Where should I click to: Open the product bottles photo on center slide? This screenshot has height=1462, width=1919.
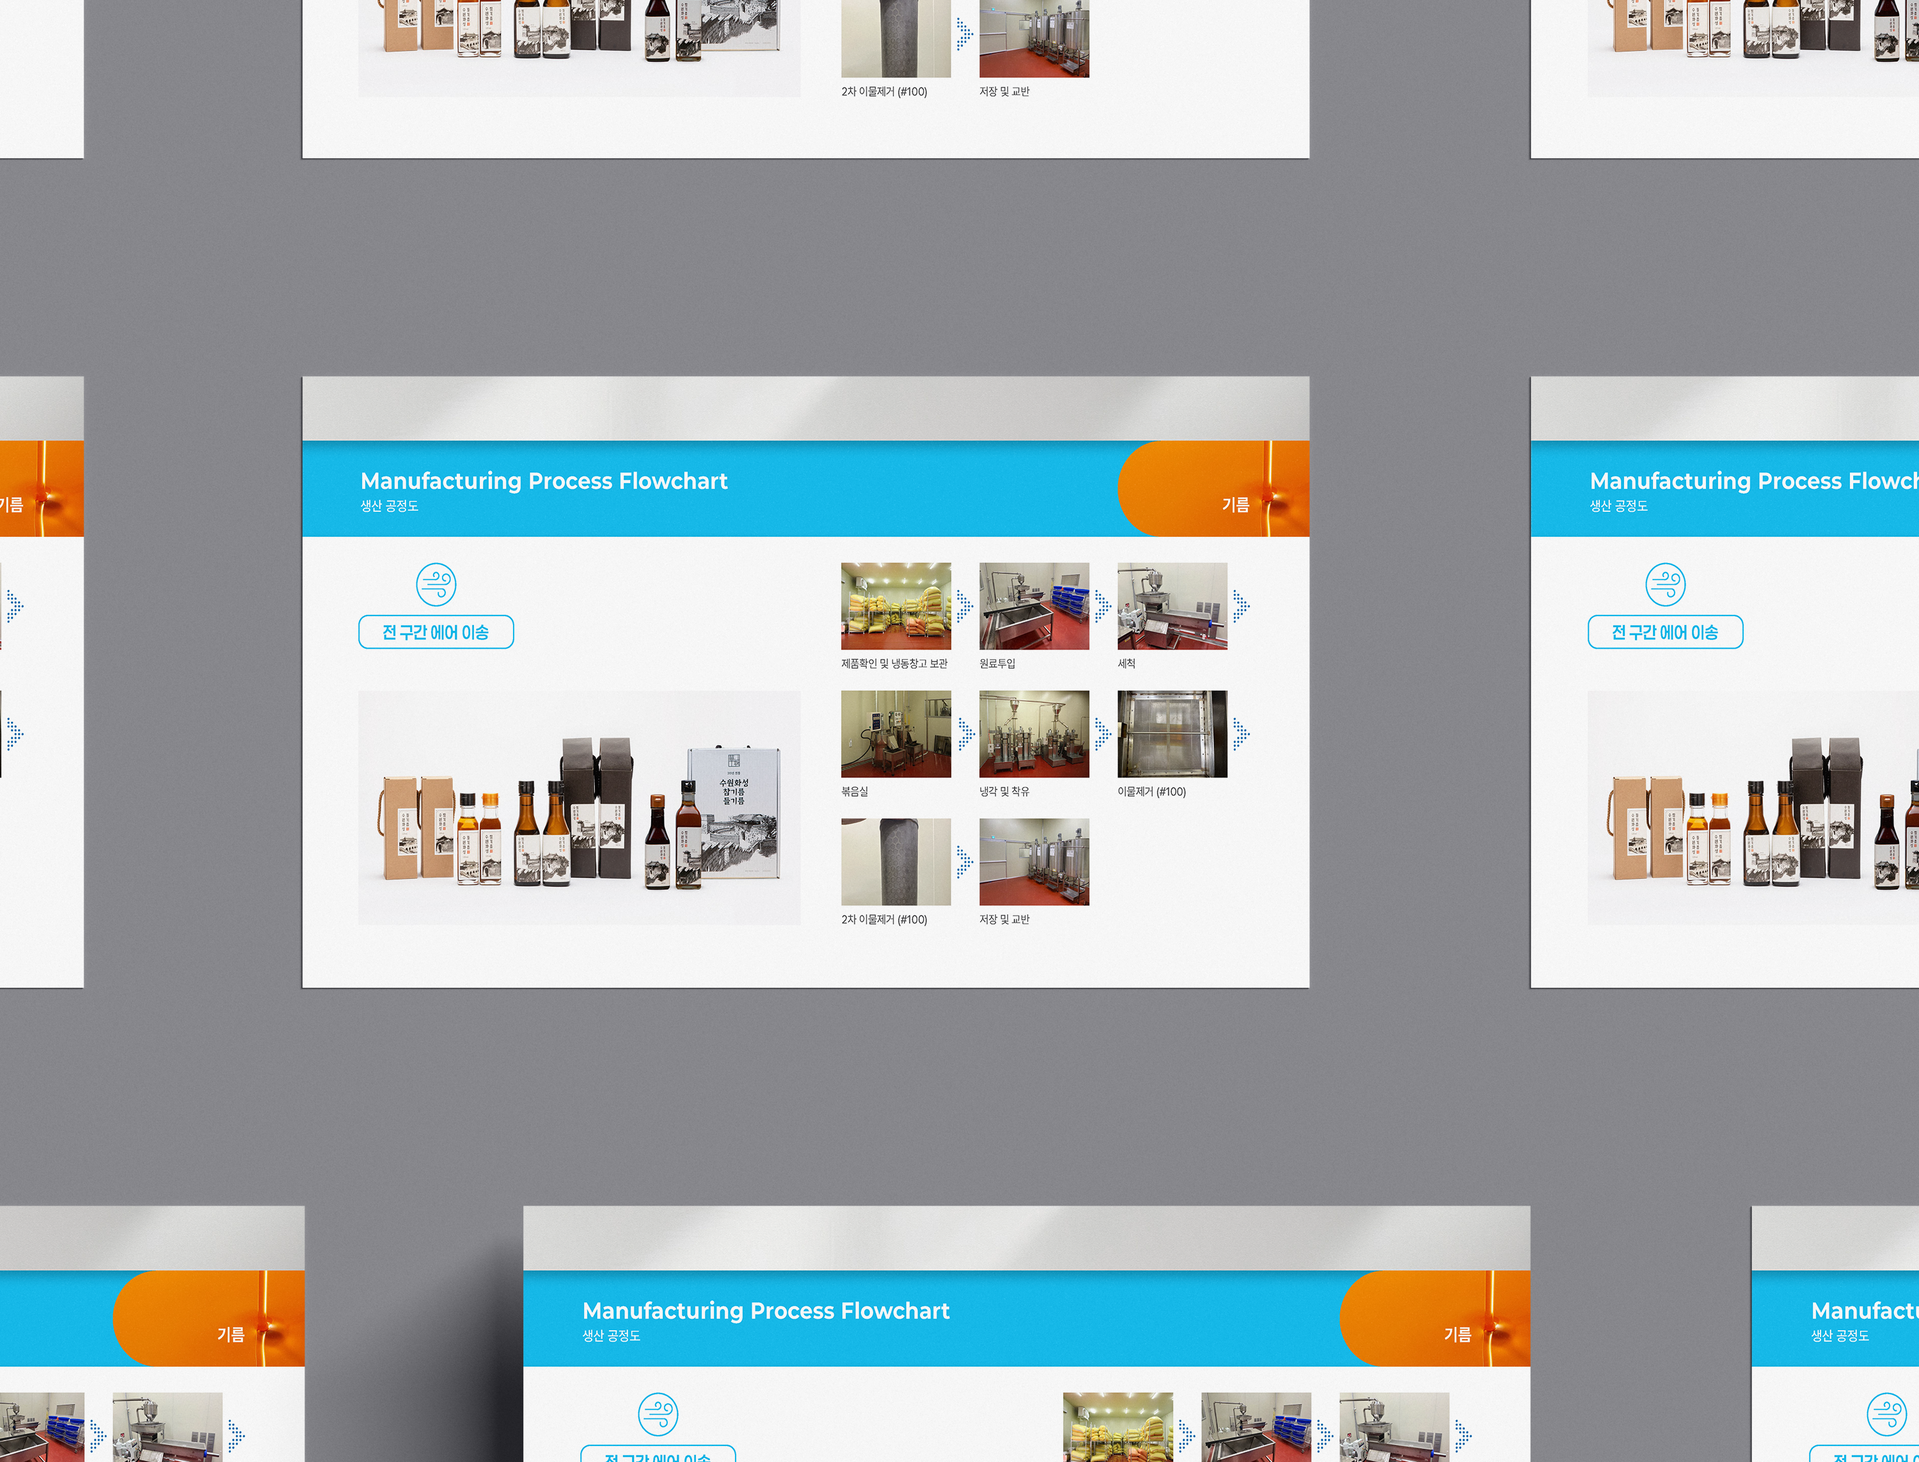(x=580, y=807)
